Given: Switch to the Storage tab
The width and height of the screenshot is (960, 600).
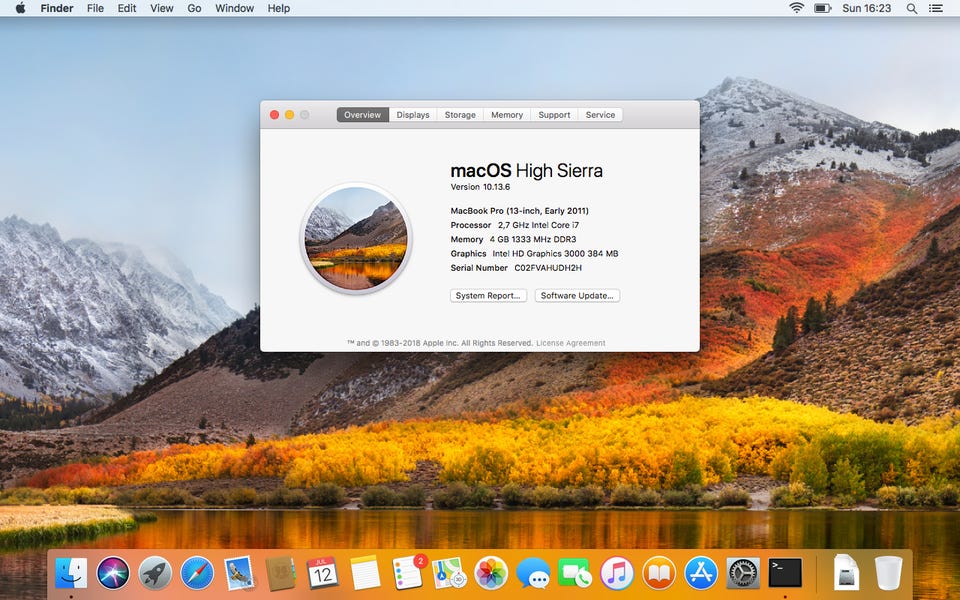Looking at the screenshot, I should tap(460, 114).
